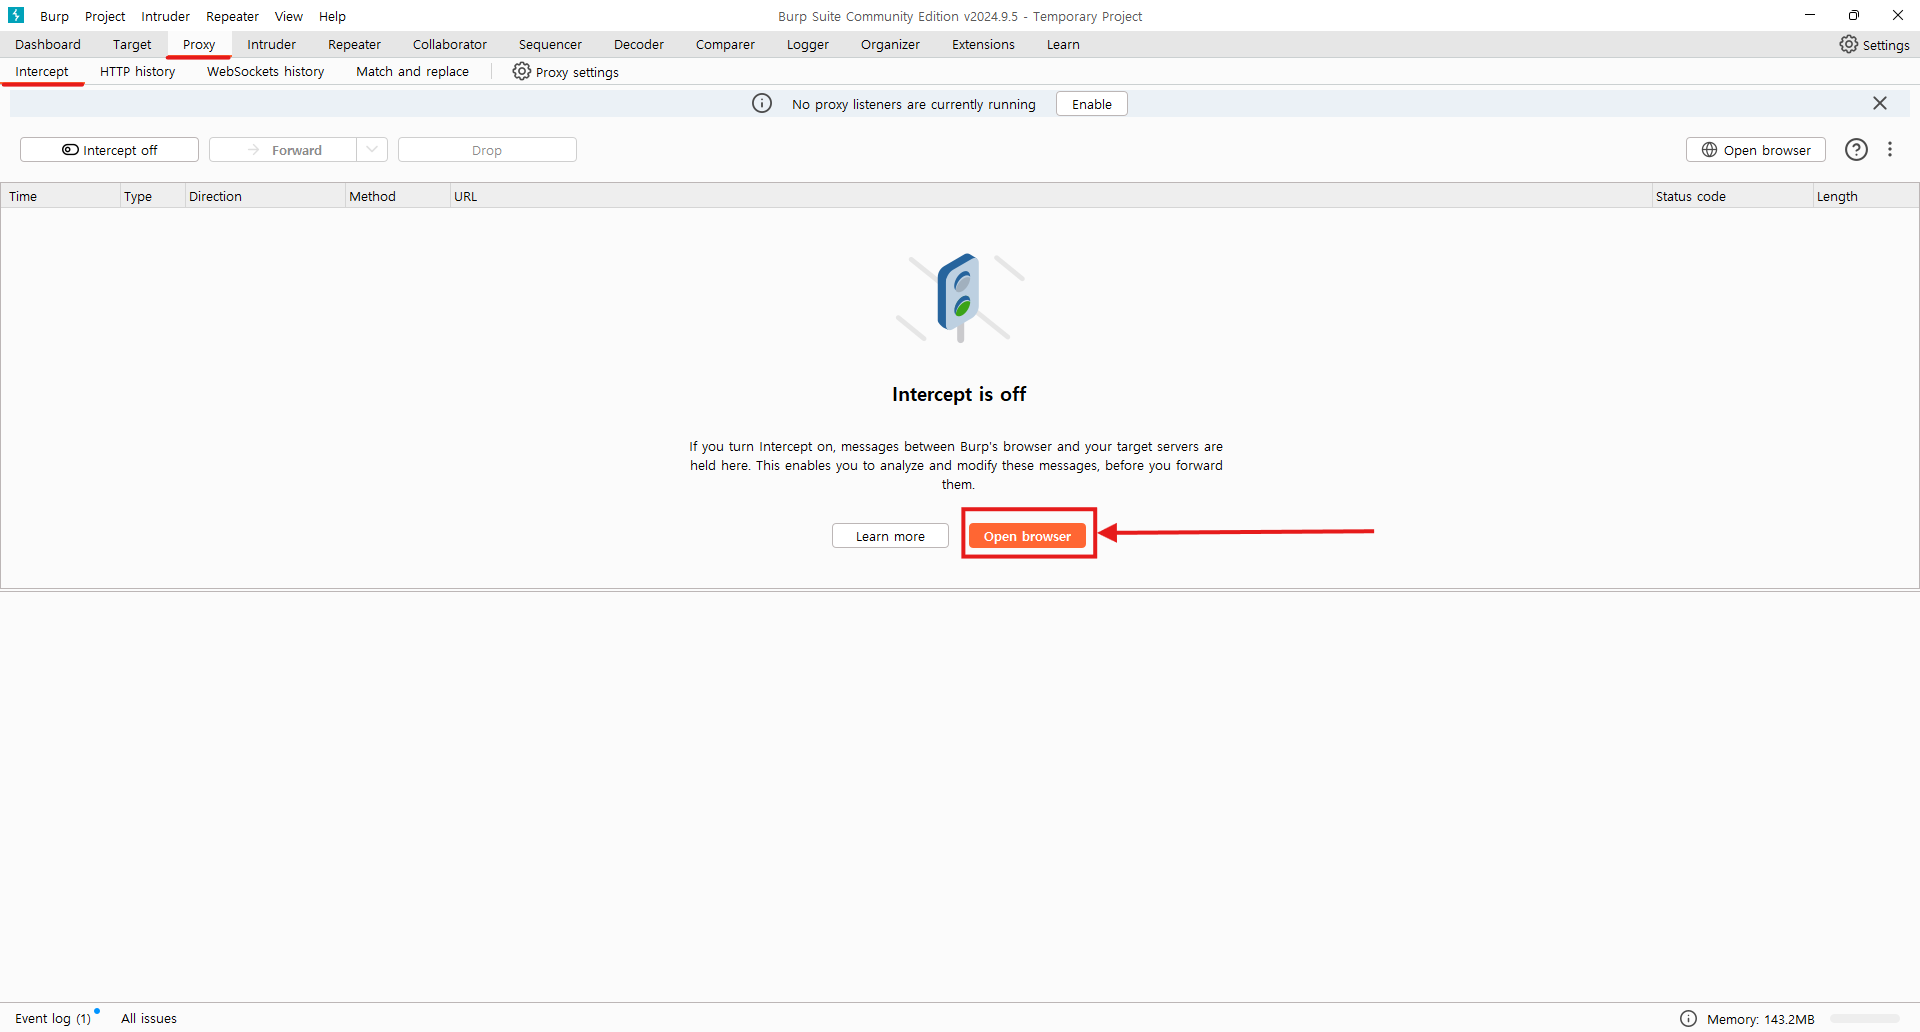1920x1032 pixels.
Task: Open the Organizer tab
Action: pos(890,45)
